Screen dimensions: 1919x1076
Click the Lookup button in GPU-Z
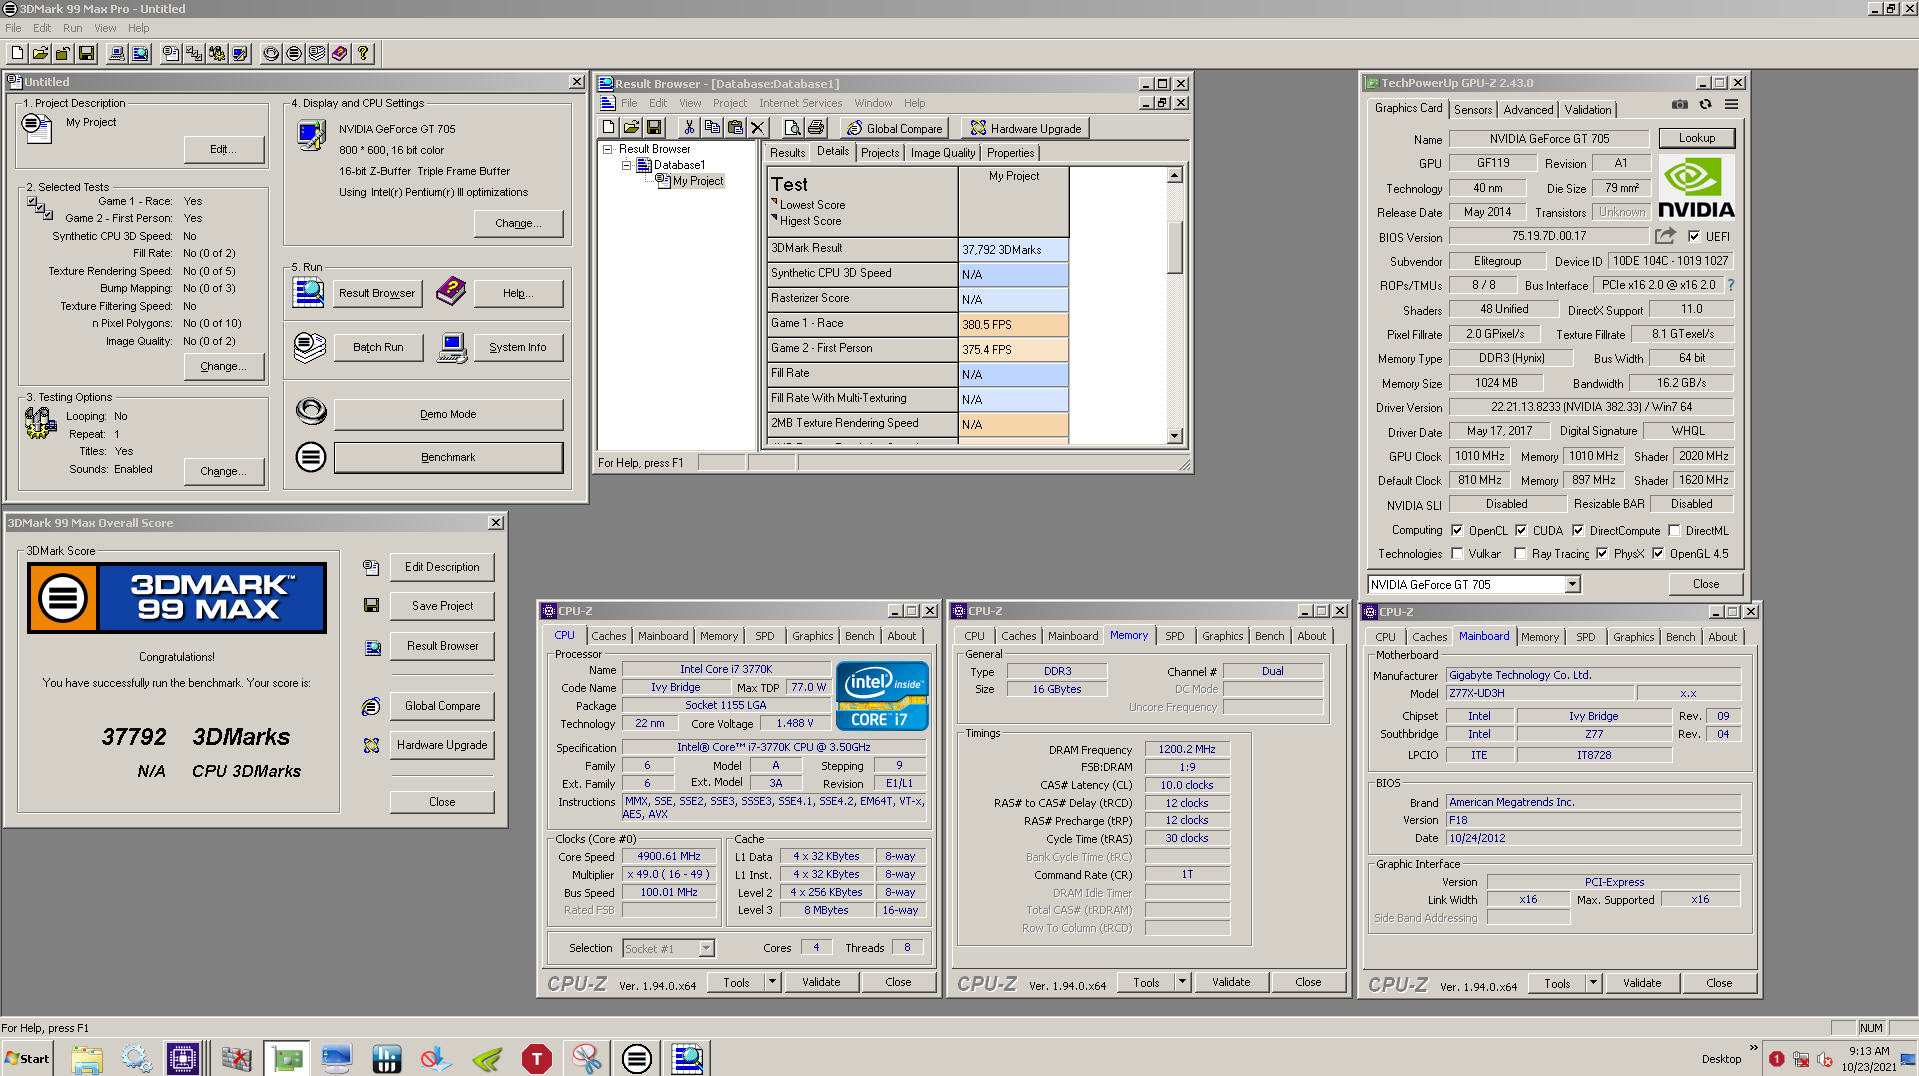coord(1696,138)
